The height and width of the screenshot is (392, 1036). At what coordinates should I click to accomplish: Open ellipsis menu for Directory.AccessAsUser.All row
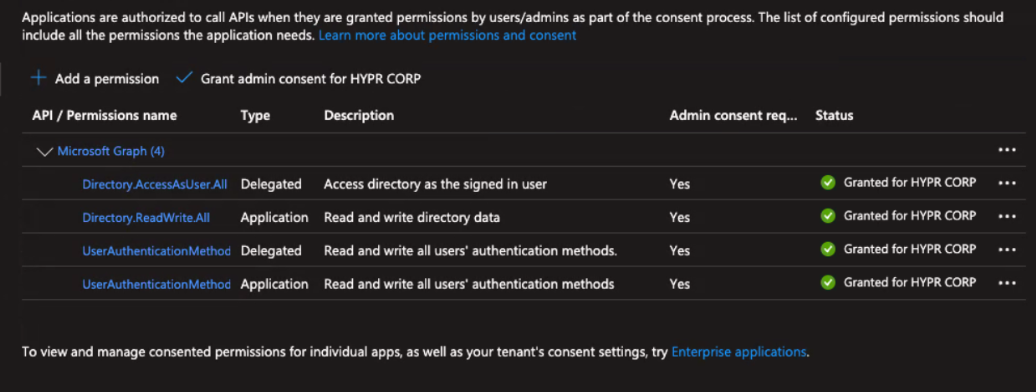coord(1007,183)
